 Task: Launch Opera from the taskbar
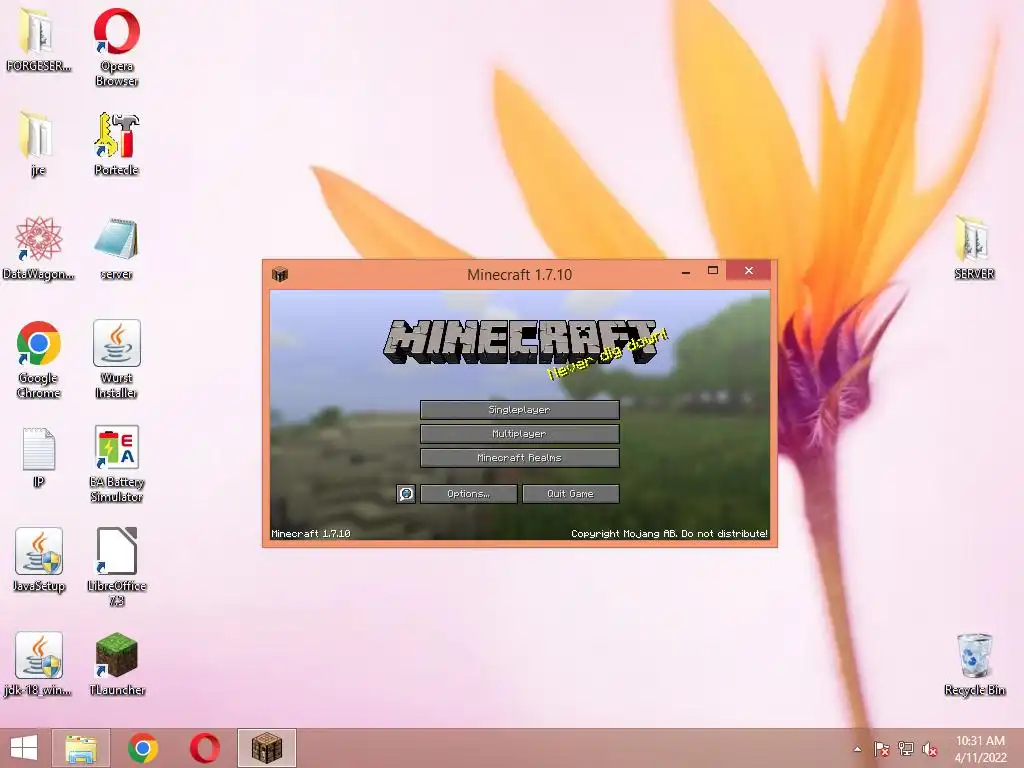click(x=204, y=748)
